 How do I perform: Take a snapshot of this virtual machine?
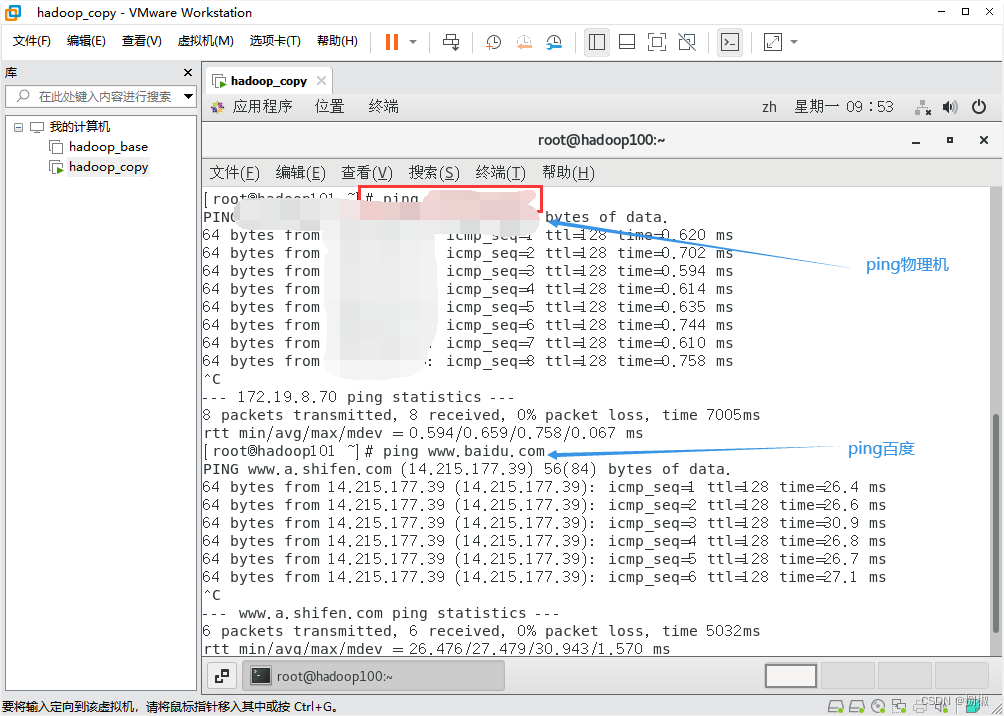(x=494, y=42)
